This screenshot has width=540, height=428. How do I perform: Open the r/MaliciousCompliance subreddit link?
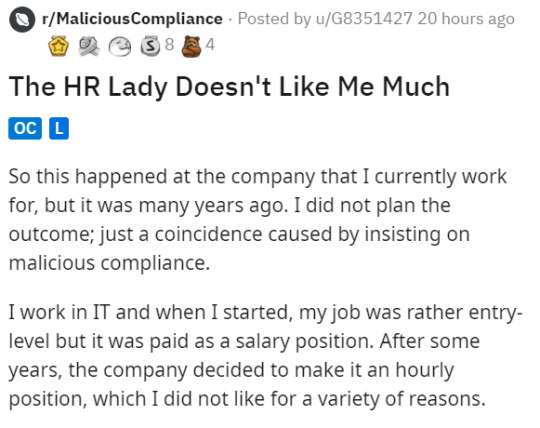click(x=132, y=19)
